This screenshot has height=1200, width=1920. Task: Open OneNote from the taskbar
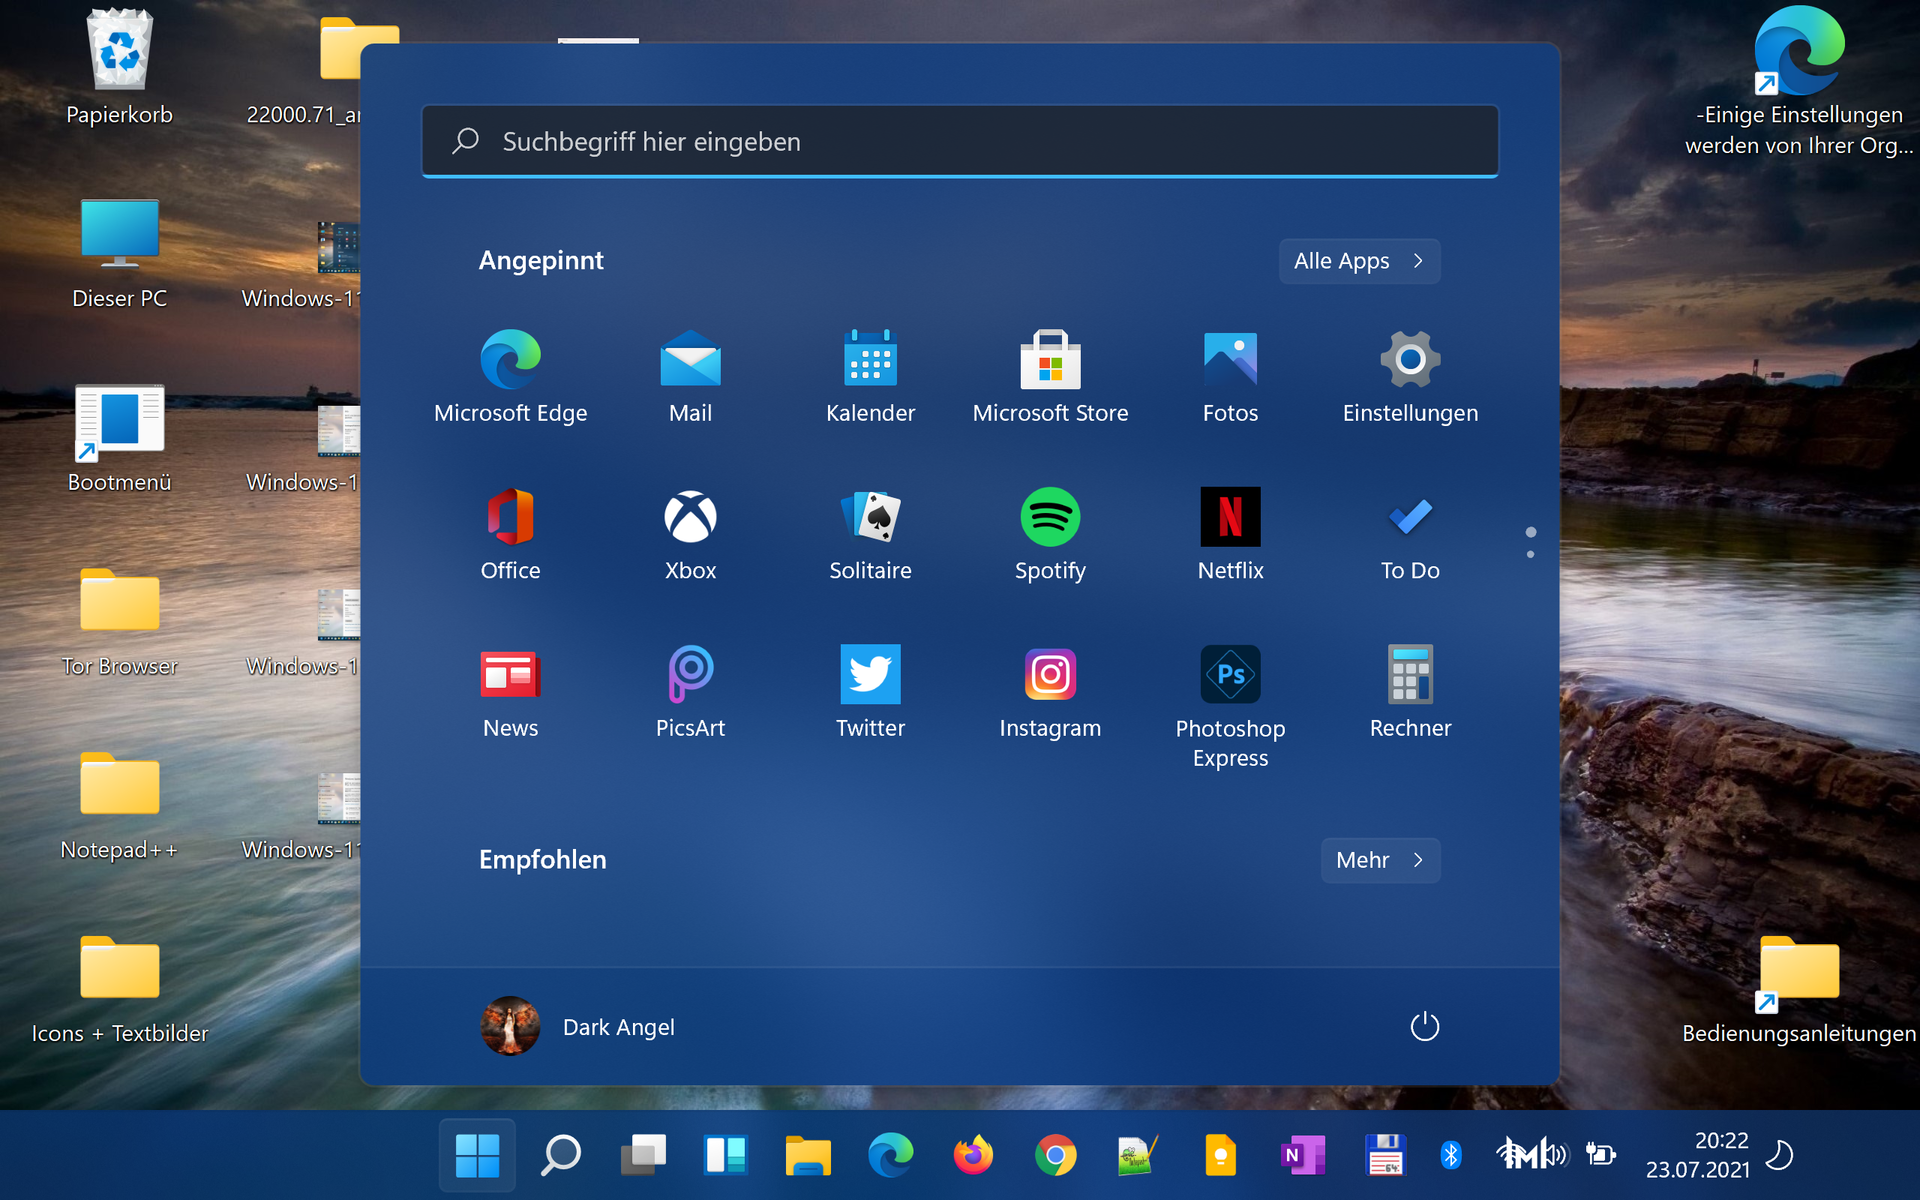tap(1303, 1155)
